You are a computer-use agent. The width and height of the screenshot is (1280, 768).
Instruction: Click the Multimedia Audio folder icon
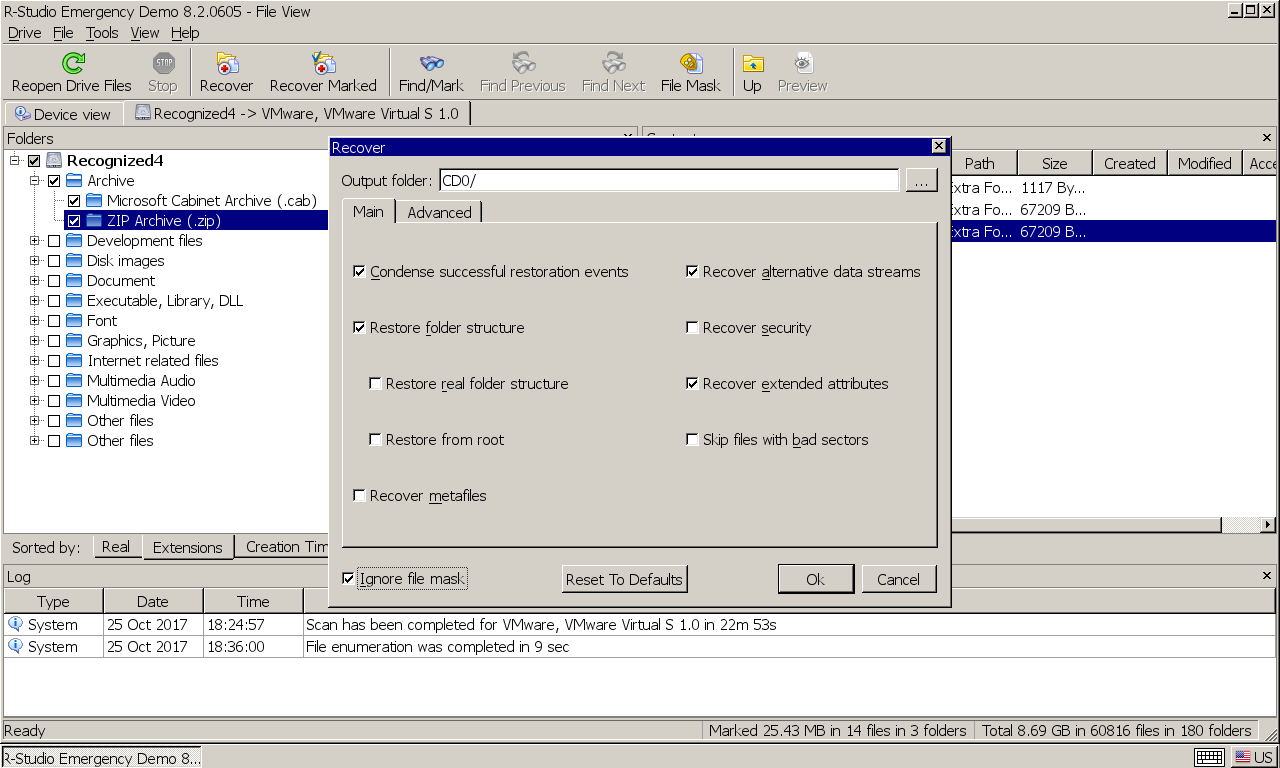(x=74, y=381)
